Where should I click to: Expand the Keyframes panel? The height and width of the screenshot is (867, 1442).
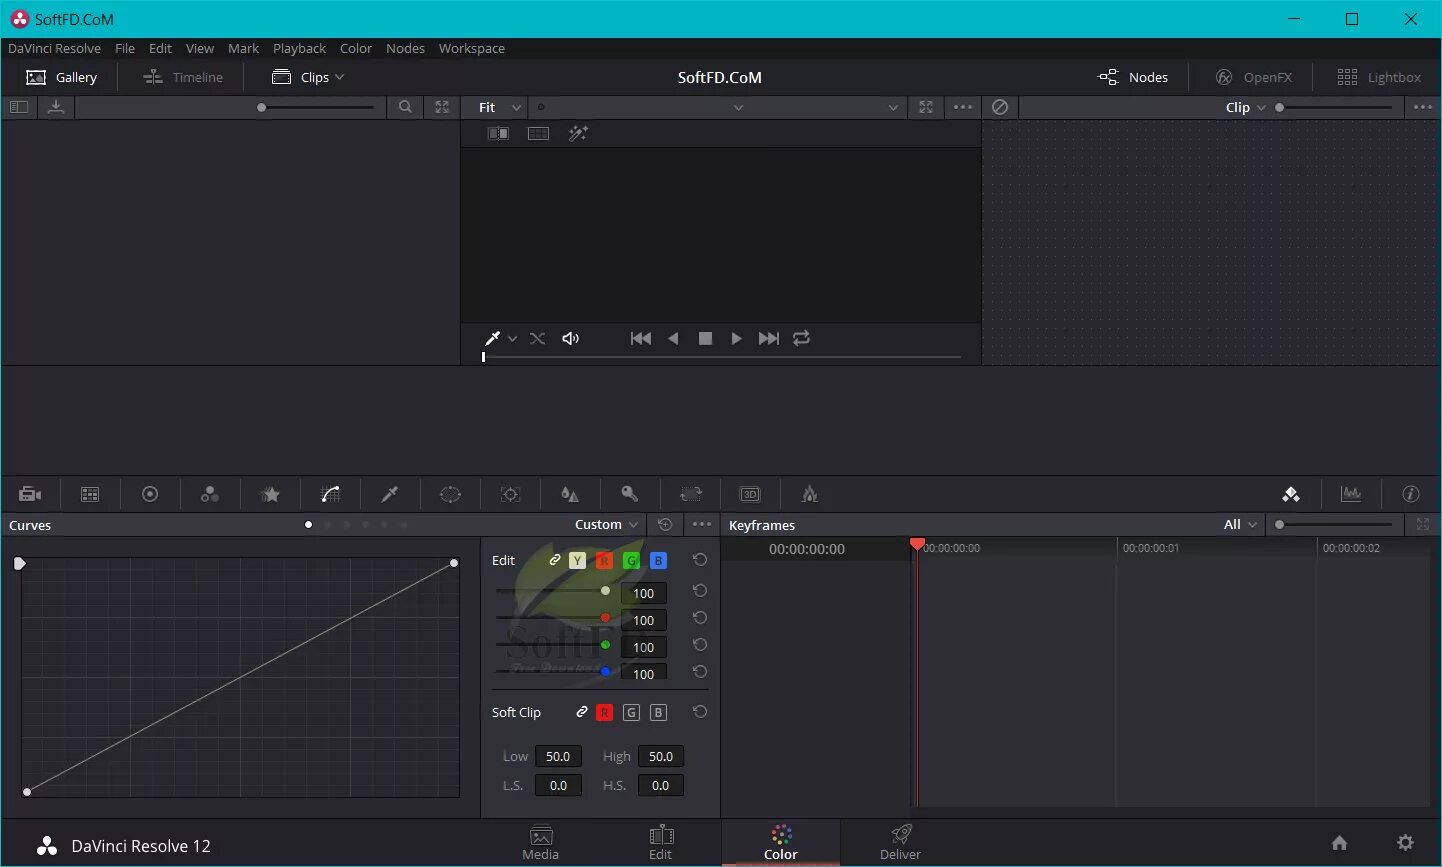point(1423,524)
